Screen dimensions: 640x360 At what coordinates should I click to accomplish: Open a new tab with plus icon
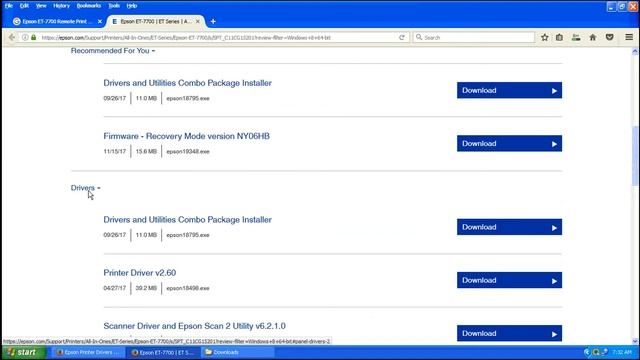click(213, 21)
